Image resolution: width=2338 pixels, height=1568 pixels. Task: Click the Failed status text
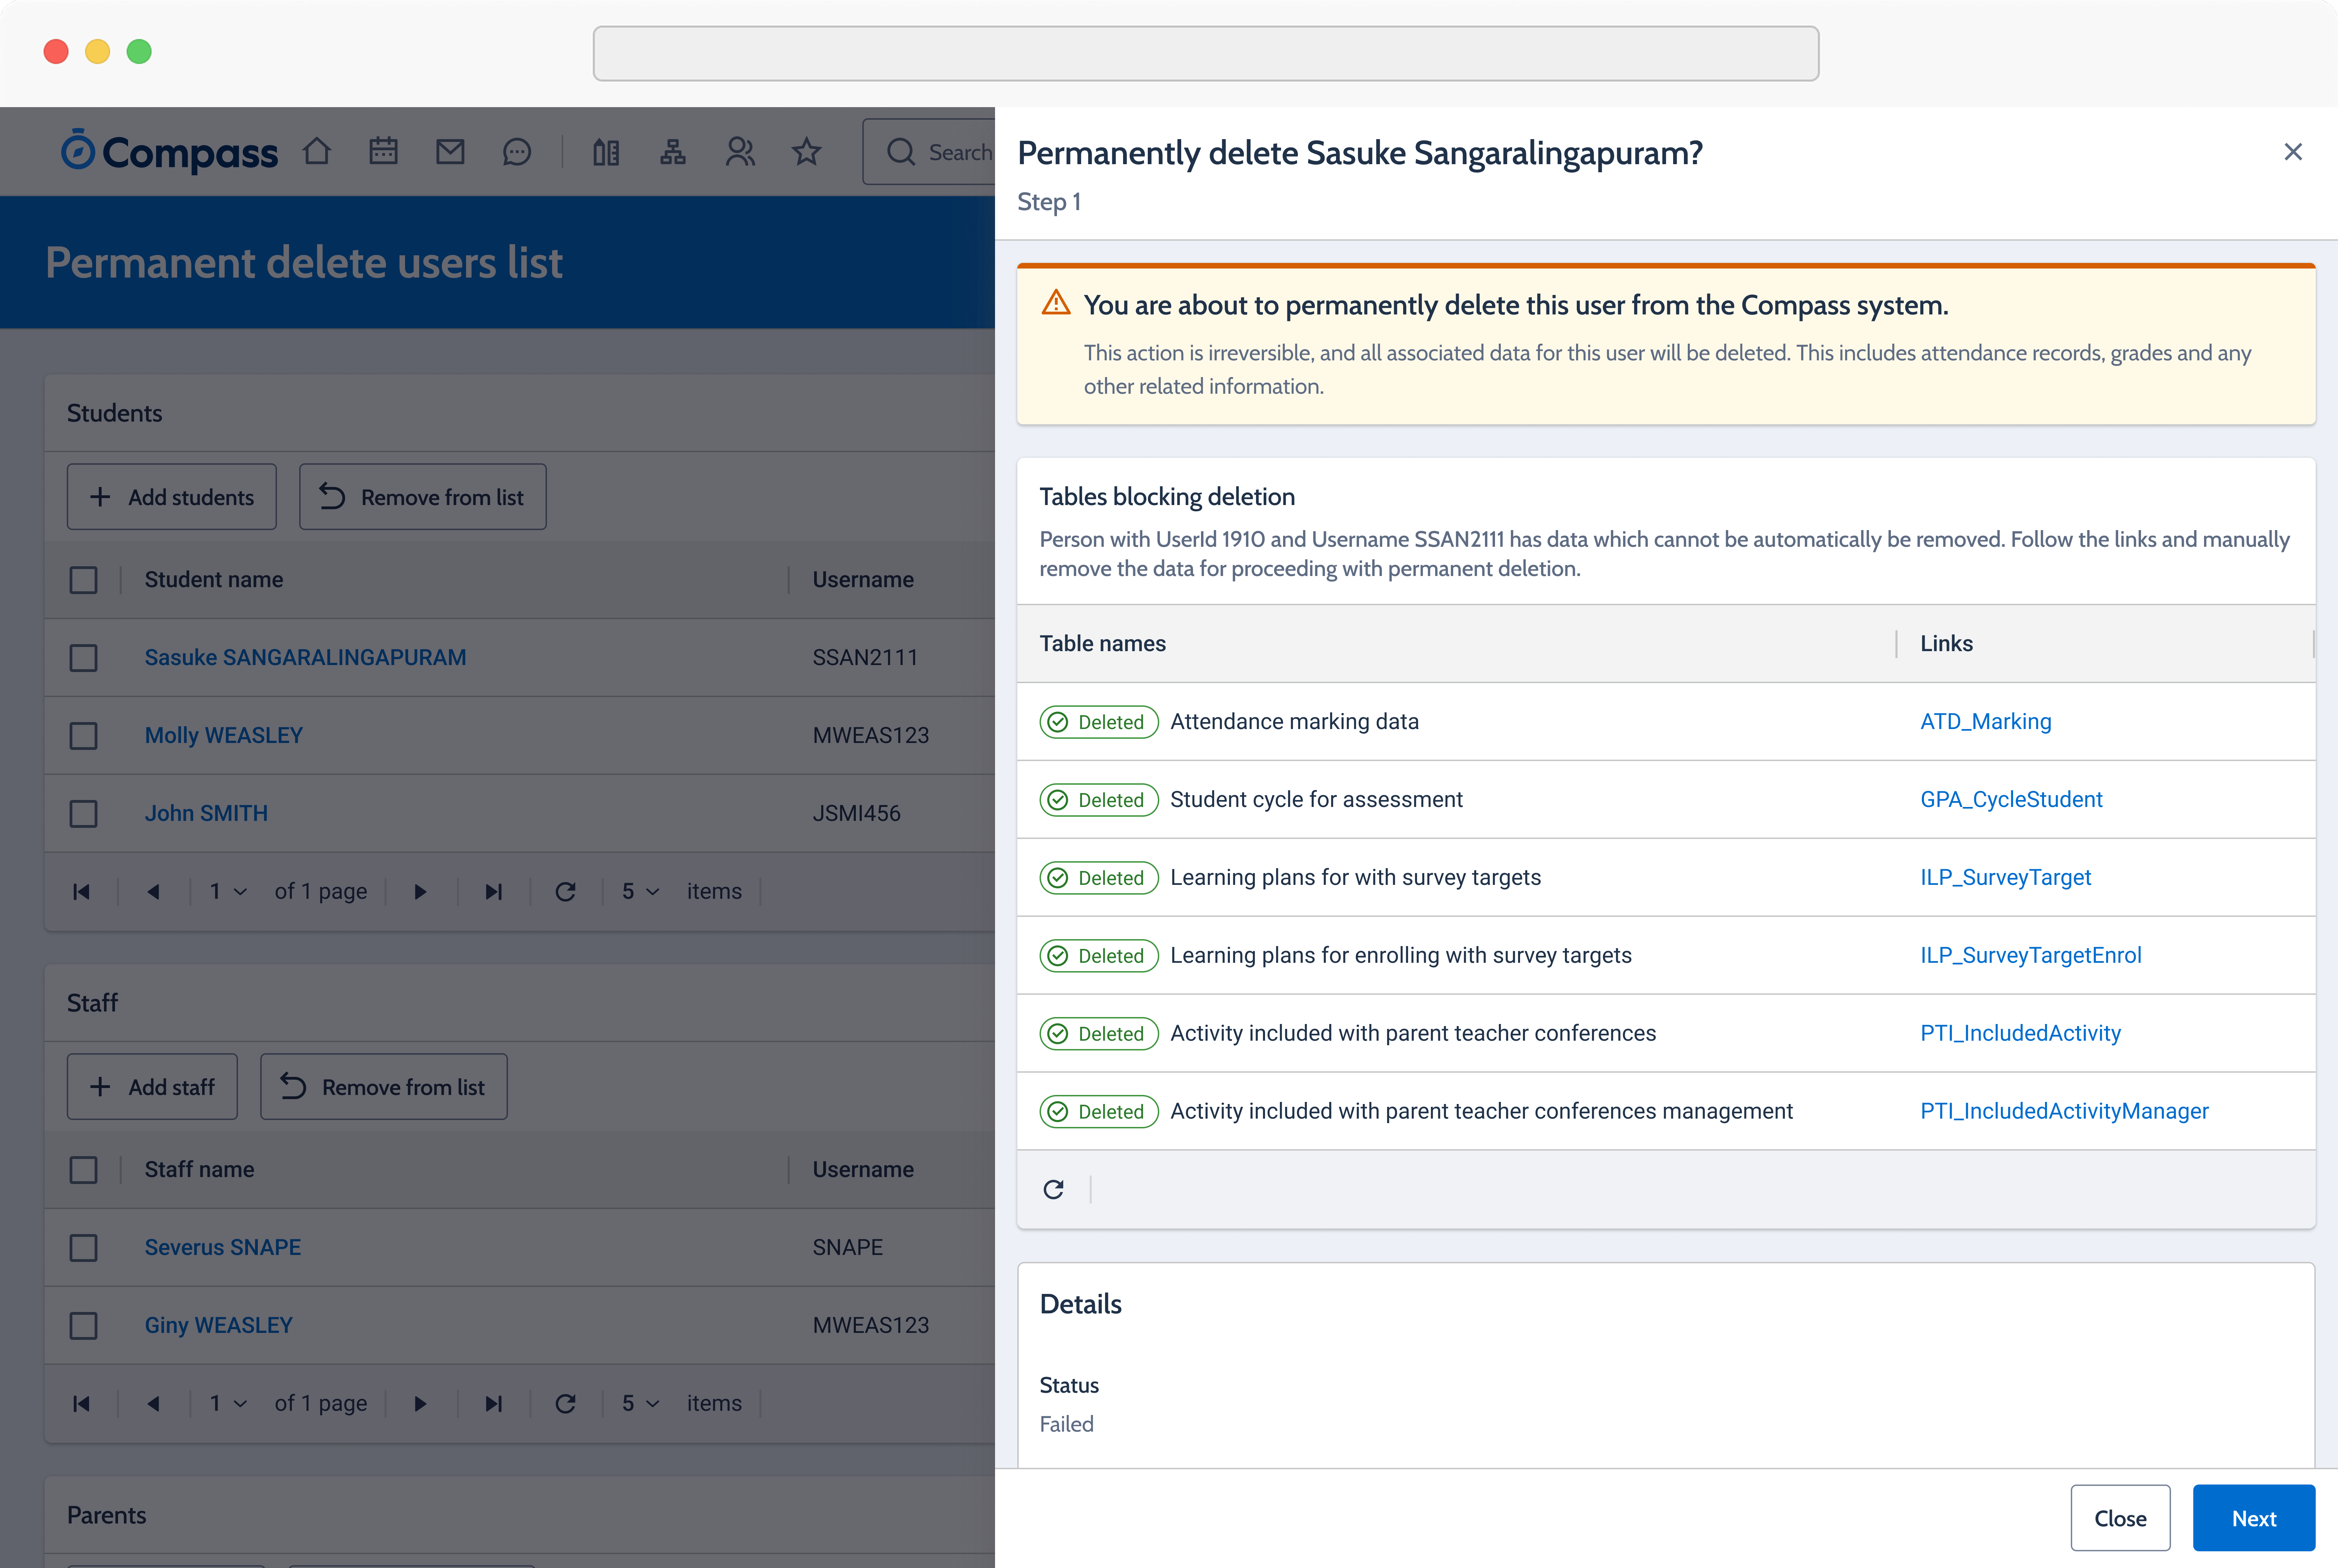(1066, 1424)
